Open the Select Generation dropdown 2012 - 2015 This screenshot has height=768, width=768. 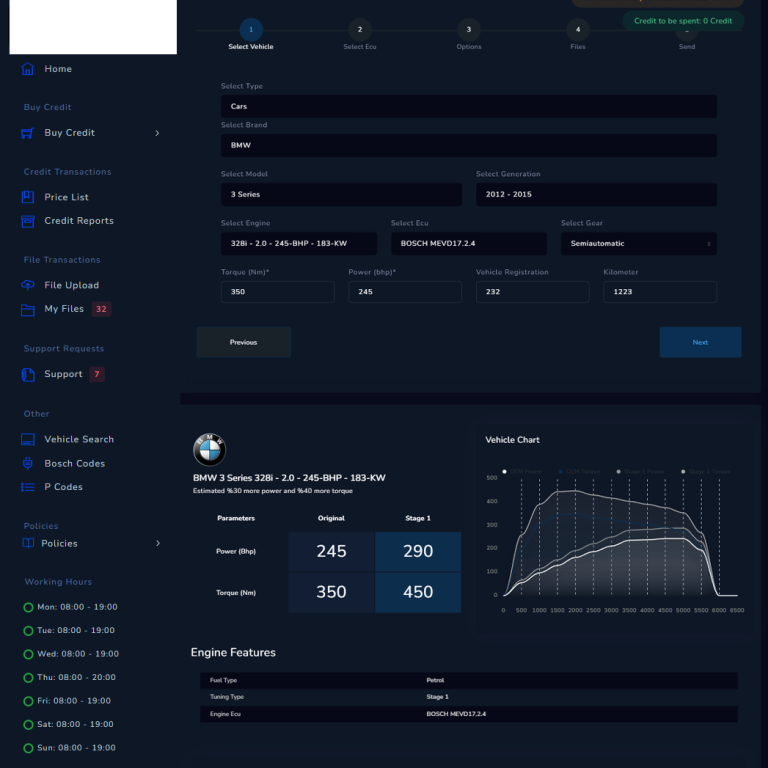(596, 194)
